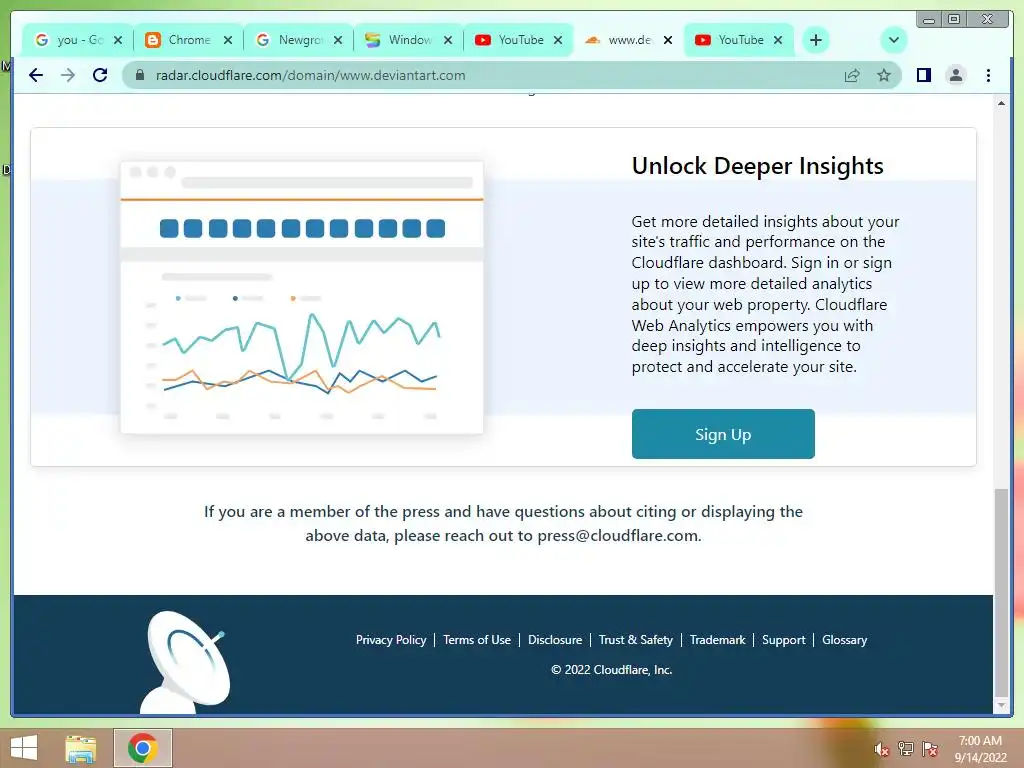Go back to the previous page
This screenshot has height=768, width=1024.
click(36, 75)
